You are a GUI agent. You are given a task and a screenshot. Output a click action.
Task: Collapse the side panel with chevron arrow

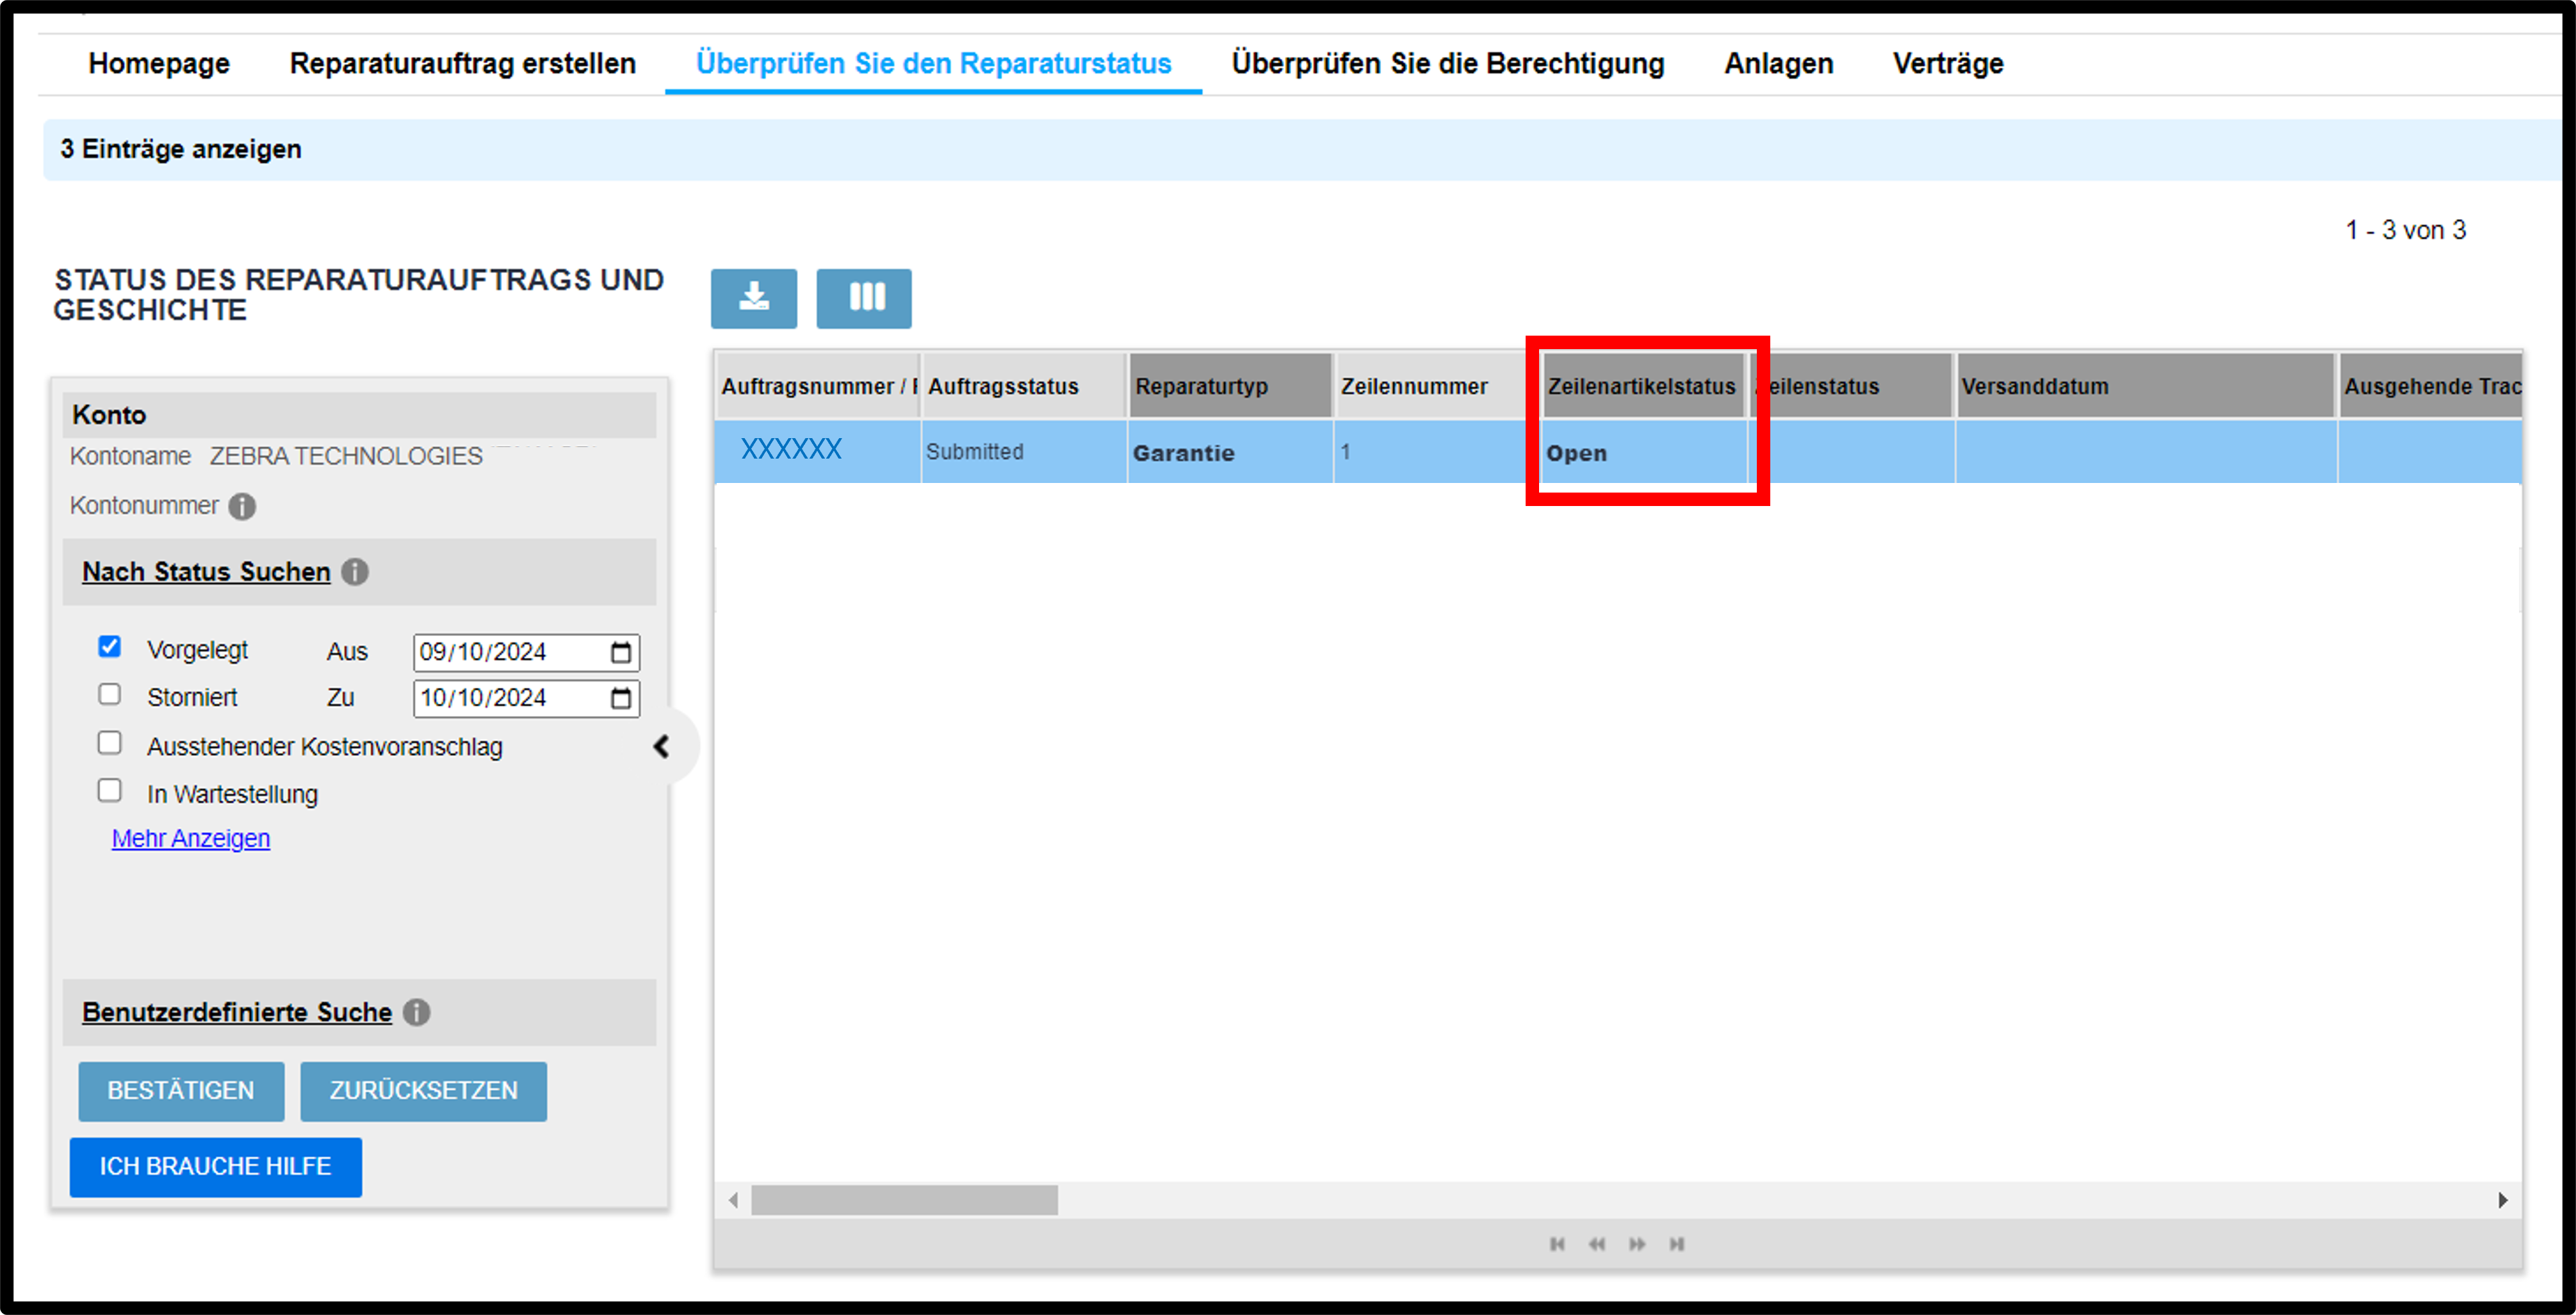click(x=661, y=746)
